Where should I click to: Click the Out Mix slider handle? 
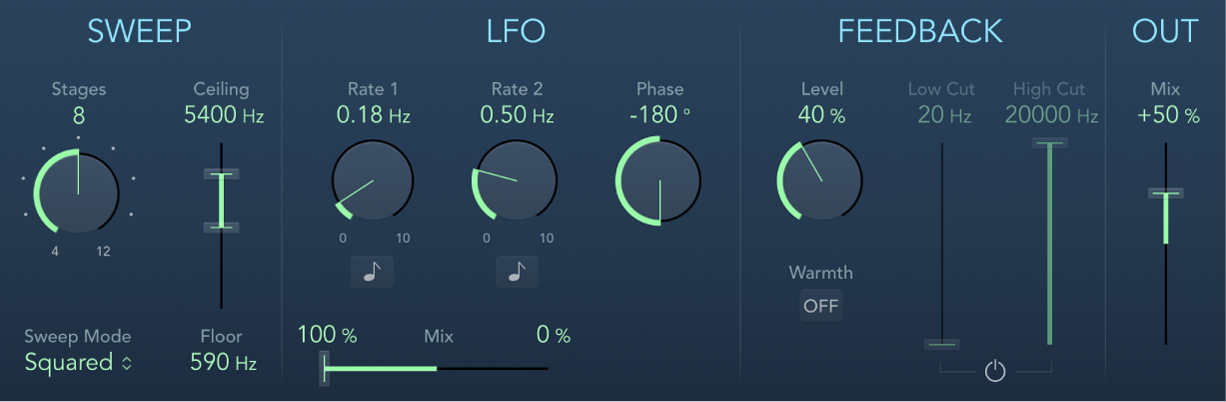pos(1165,192)
